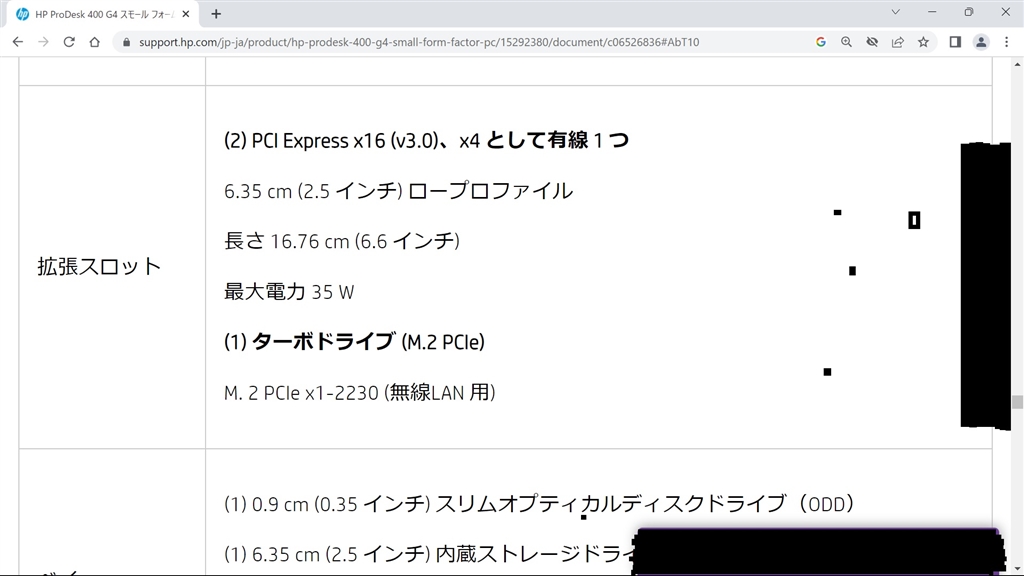The image size is (1024, 576).
Task: Open the user profile menu
Action: tap(981, 42)
